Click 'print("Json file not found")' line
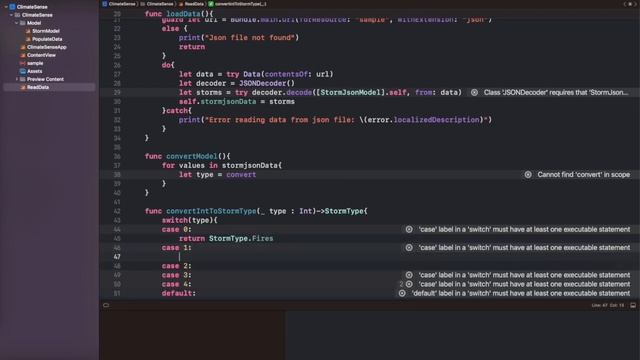Viewport: 640px width, 360px height. [x=238, y=38]
